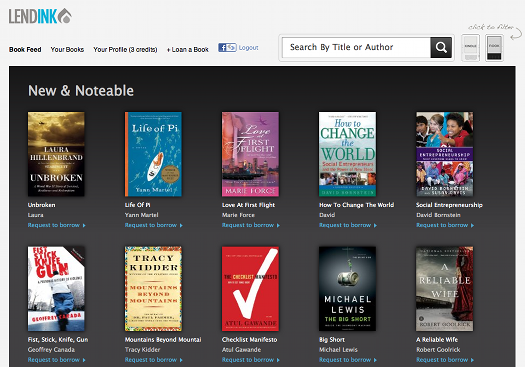Screen dimensions: 525x367
Task: Click author name 'Michael Lewis'
Action: (x=338, y=350)
